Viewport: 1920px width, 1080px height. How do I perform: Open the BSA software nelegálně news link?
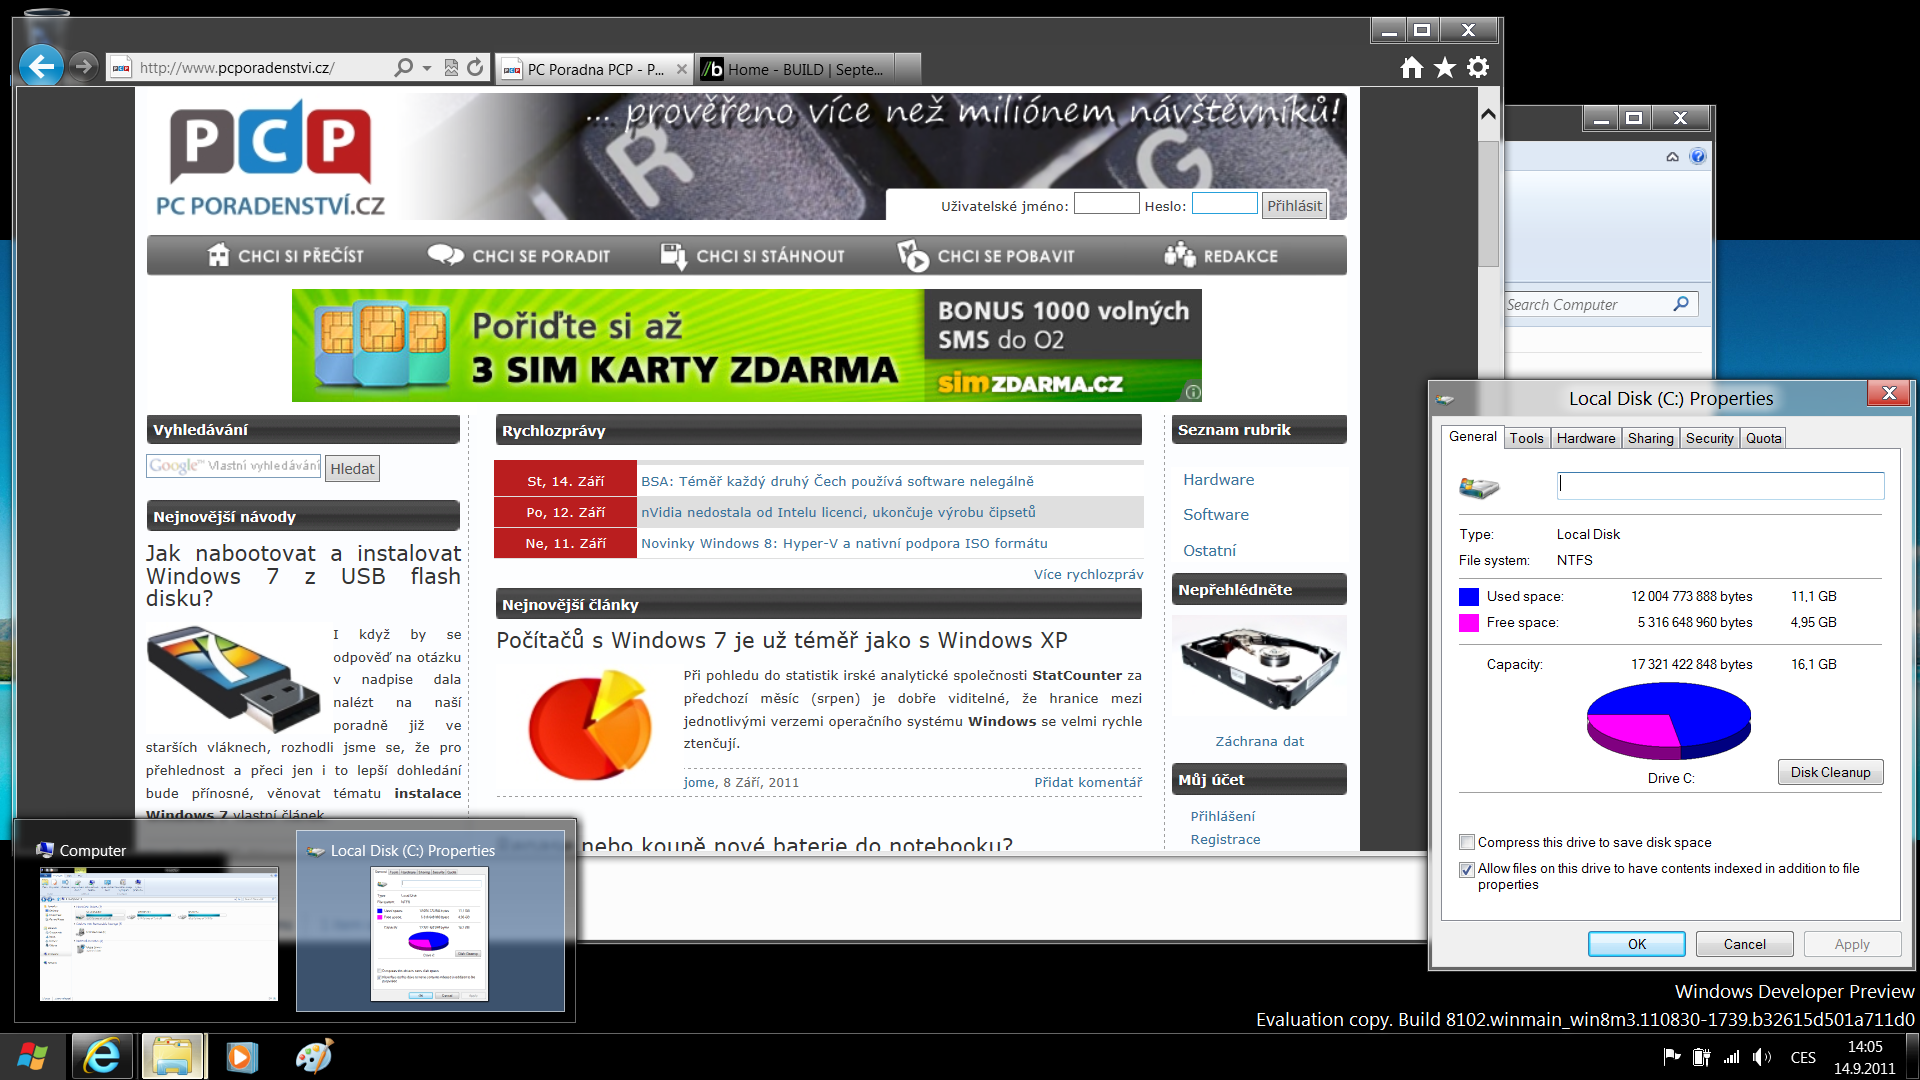coord(837,481)
